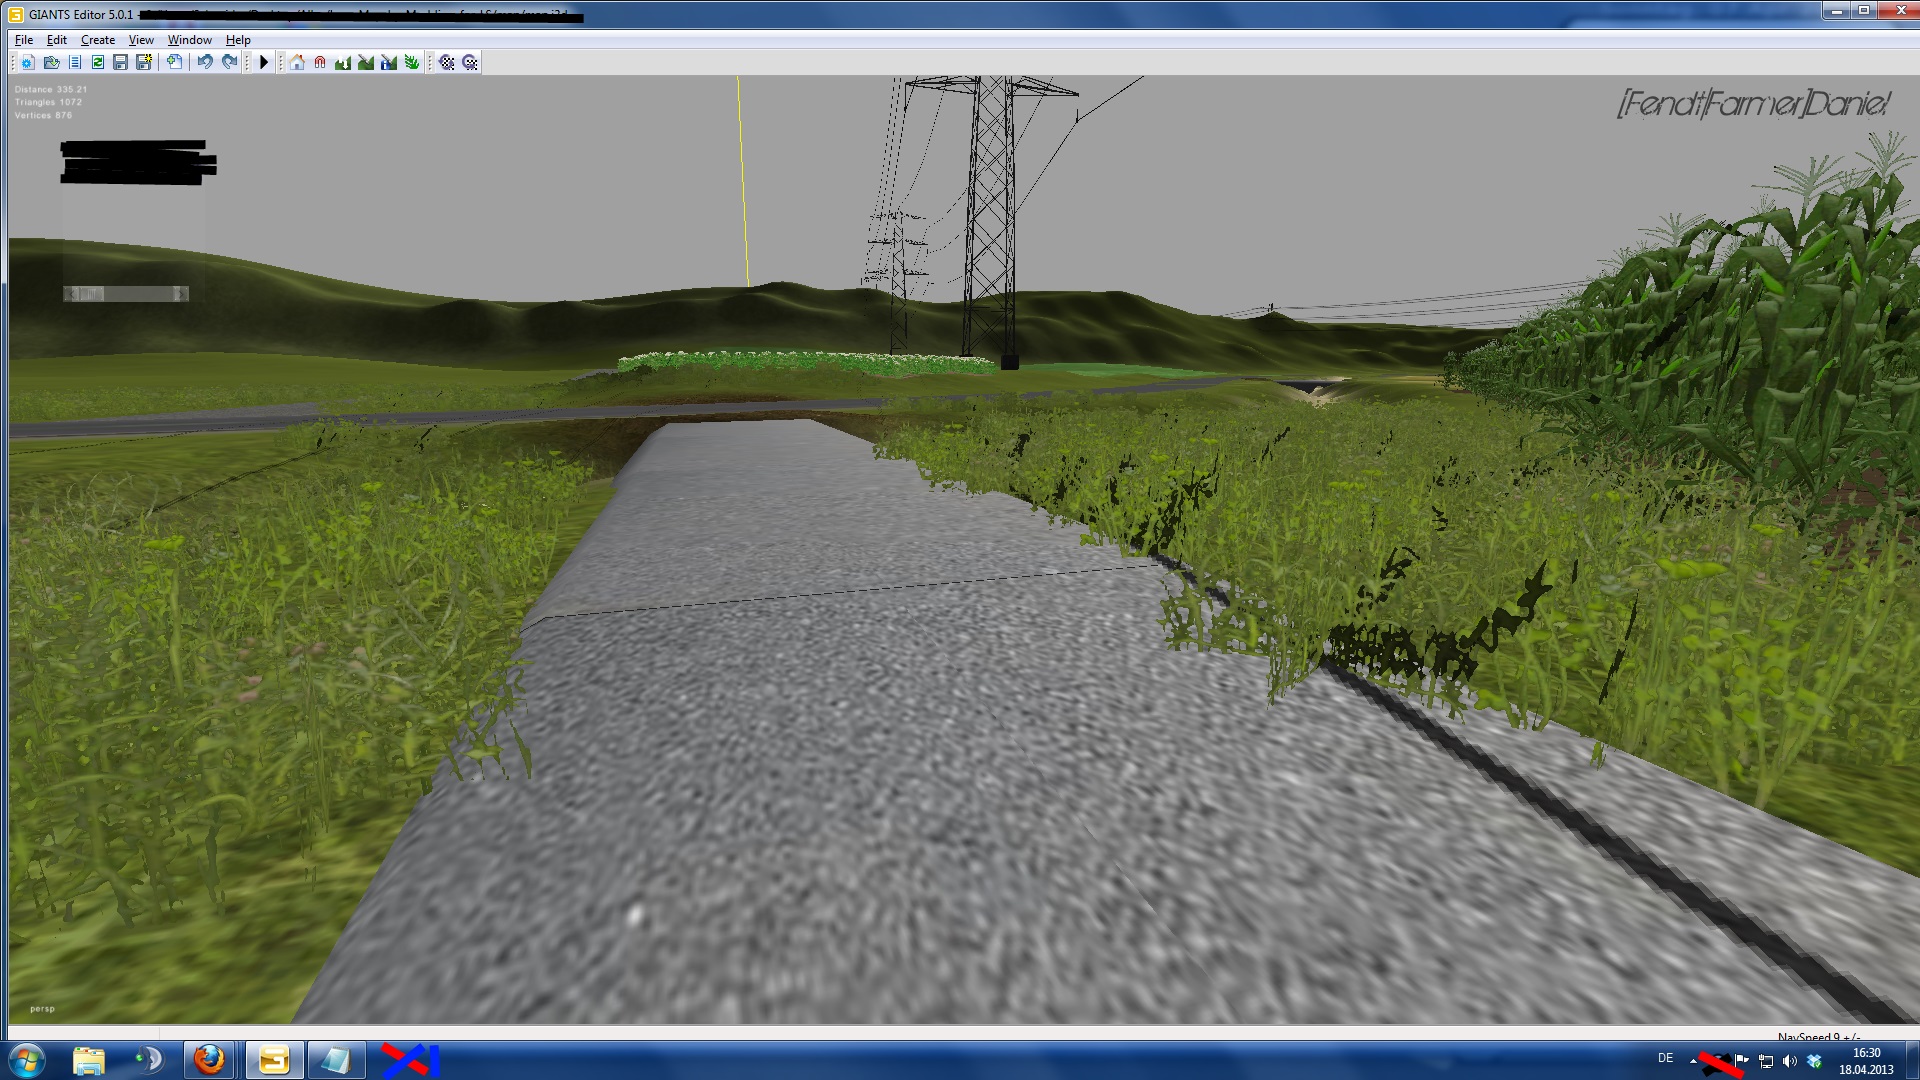
Task: Select the terrain detail texture paint icon
Action: (x=366, y=63)
